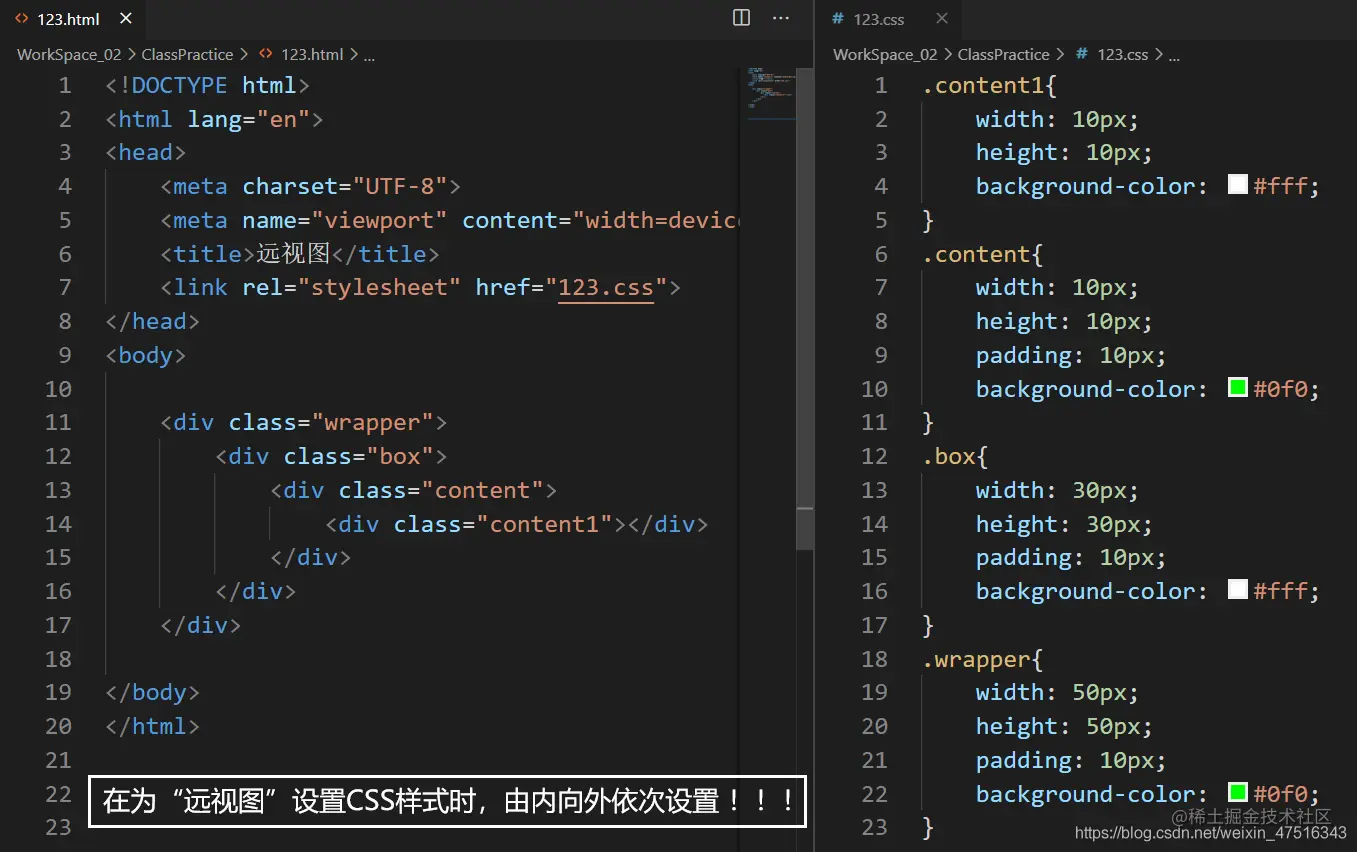This screenshot has height=852, width=1357.
Task: Open white color swatch in .box rule
Action: [x=1238, y=590]
